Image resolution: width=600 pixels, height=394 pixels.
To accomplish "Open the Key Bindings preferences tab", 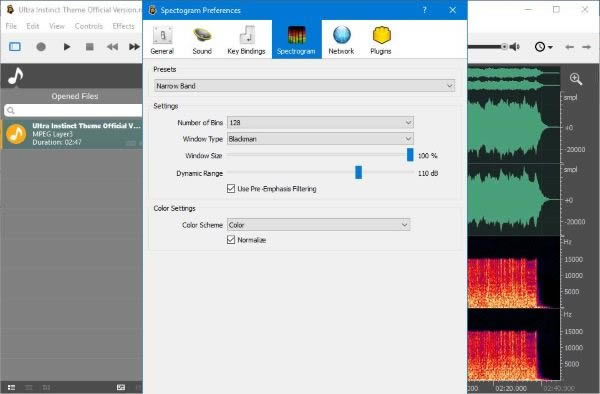I will [246, 40].
